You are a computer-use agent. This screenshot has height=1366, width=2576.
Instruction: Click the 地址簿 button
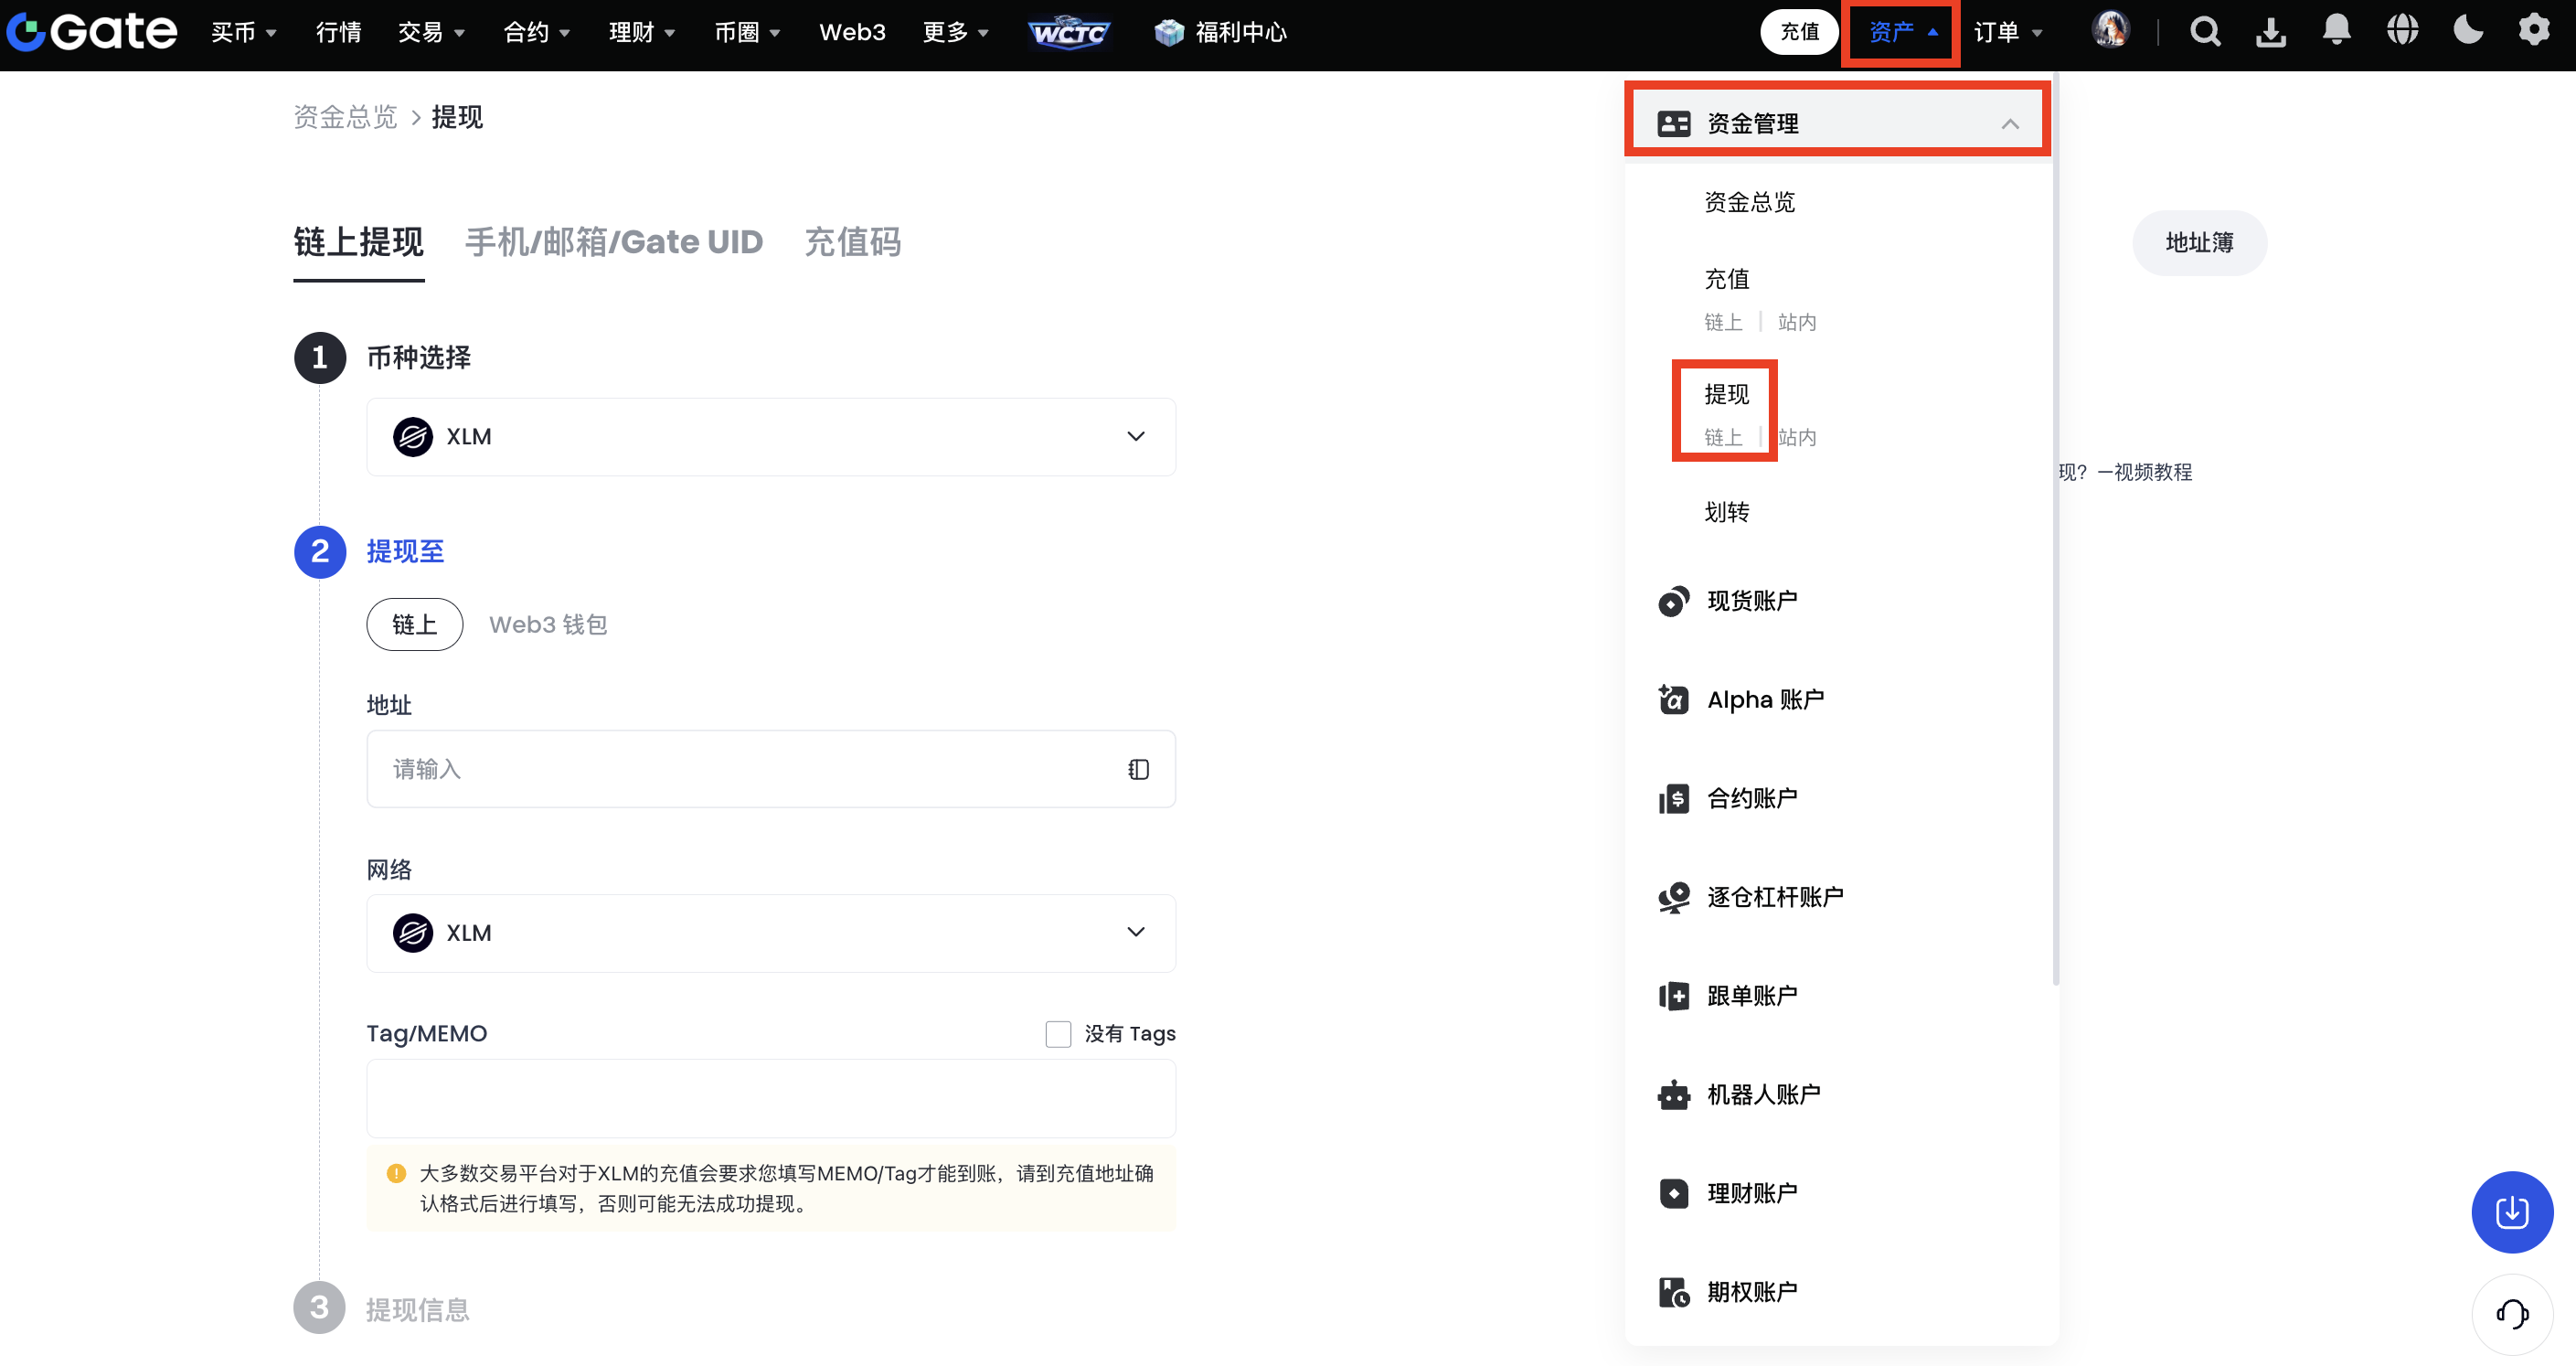(2198, 243)
